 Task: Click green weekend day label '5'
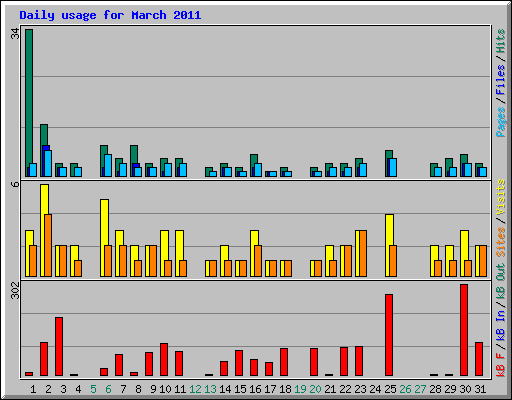[93, 389]
